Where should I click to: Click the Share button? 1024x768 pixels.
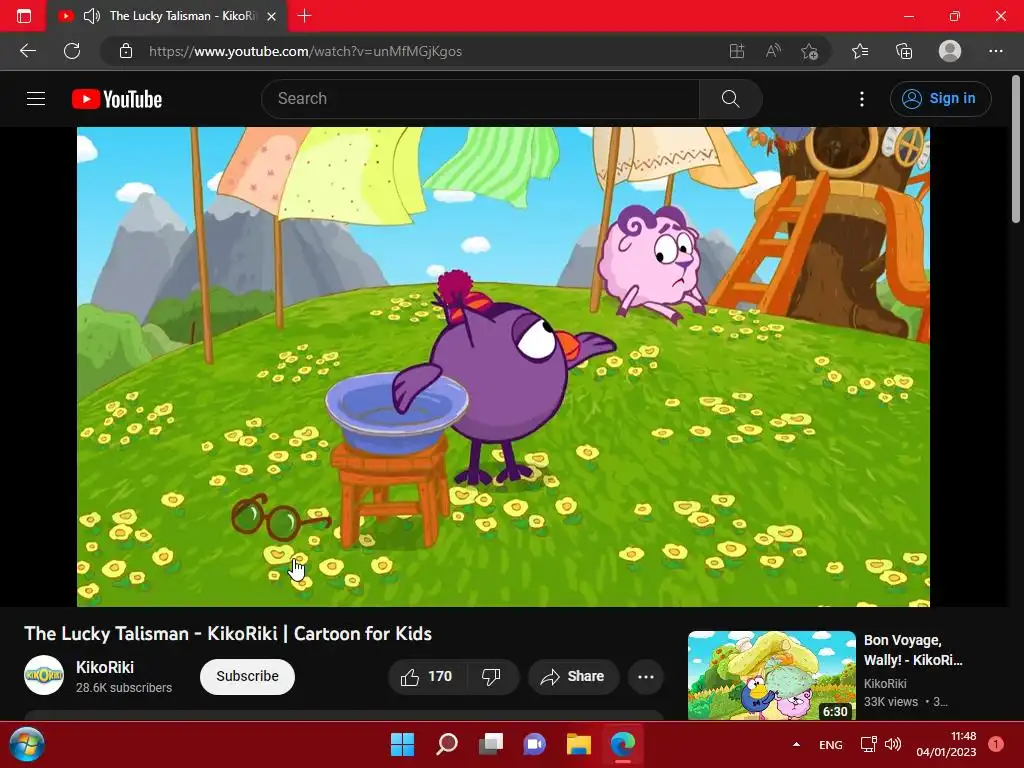point(573,677)
